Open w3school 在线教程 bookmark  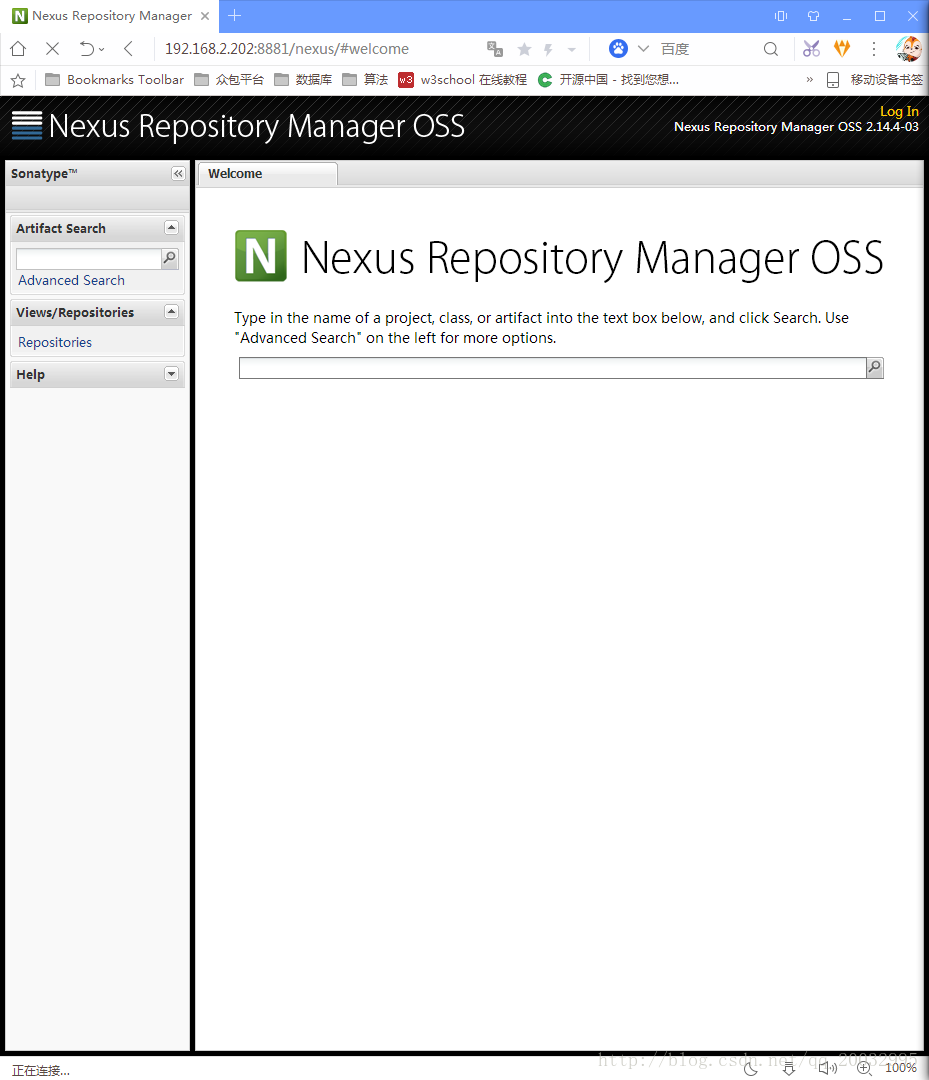point(463,80)
